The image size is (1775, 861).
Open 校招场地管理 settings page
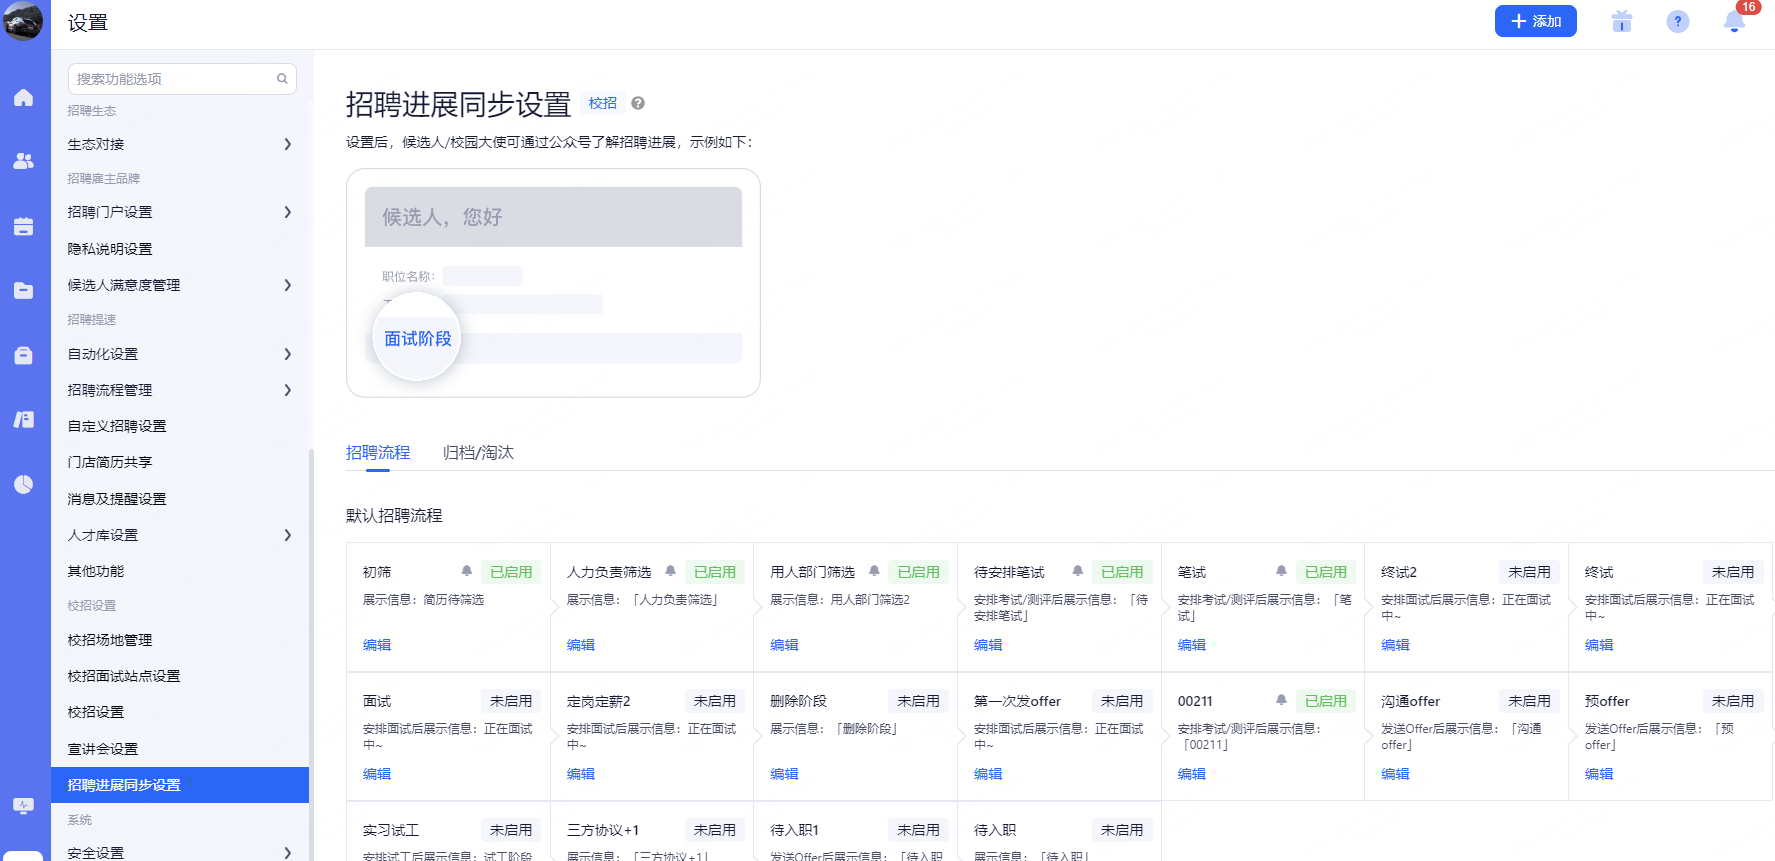tap(110, 640)
